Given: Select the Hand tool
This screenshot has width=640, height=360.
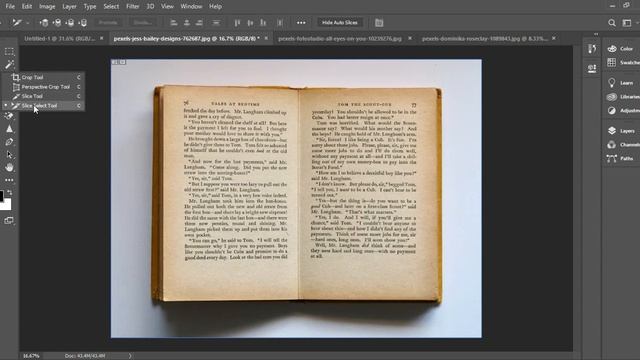Looking at the screenshot, I should (9, 167).
